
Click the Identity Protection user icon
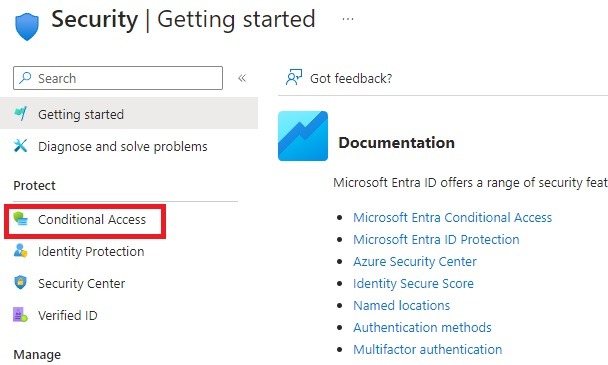[21, 251]
